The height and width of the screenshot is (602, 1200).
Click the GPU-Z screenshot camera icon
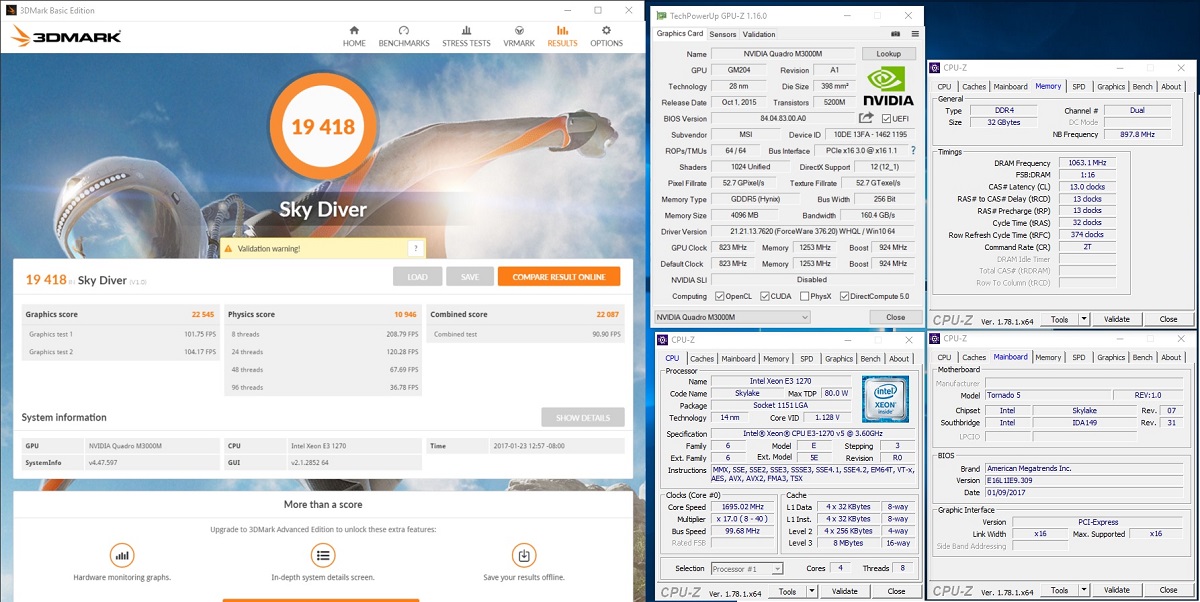point(893,34)
